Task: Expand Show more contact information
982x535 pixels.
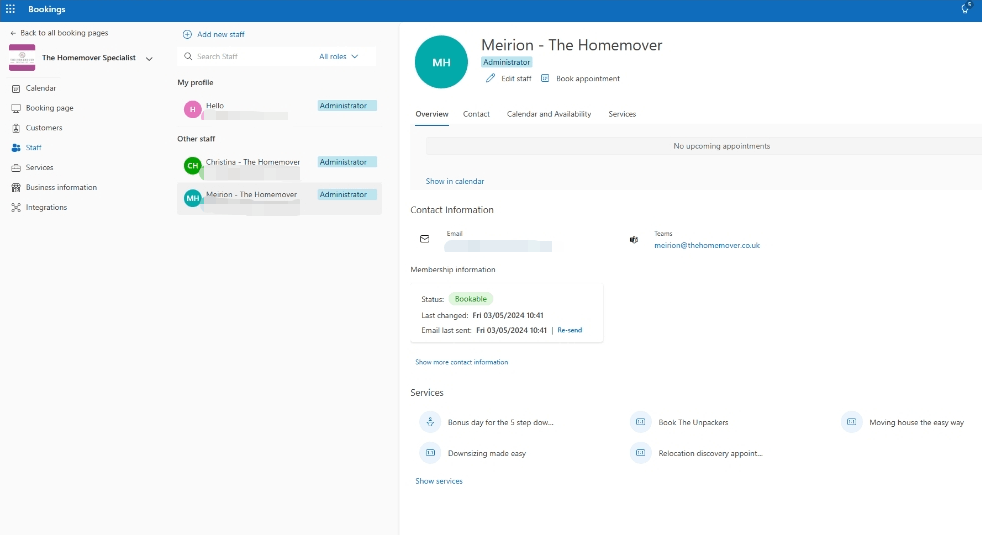Action: (462, 362)
